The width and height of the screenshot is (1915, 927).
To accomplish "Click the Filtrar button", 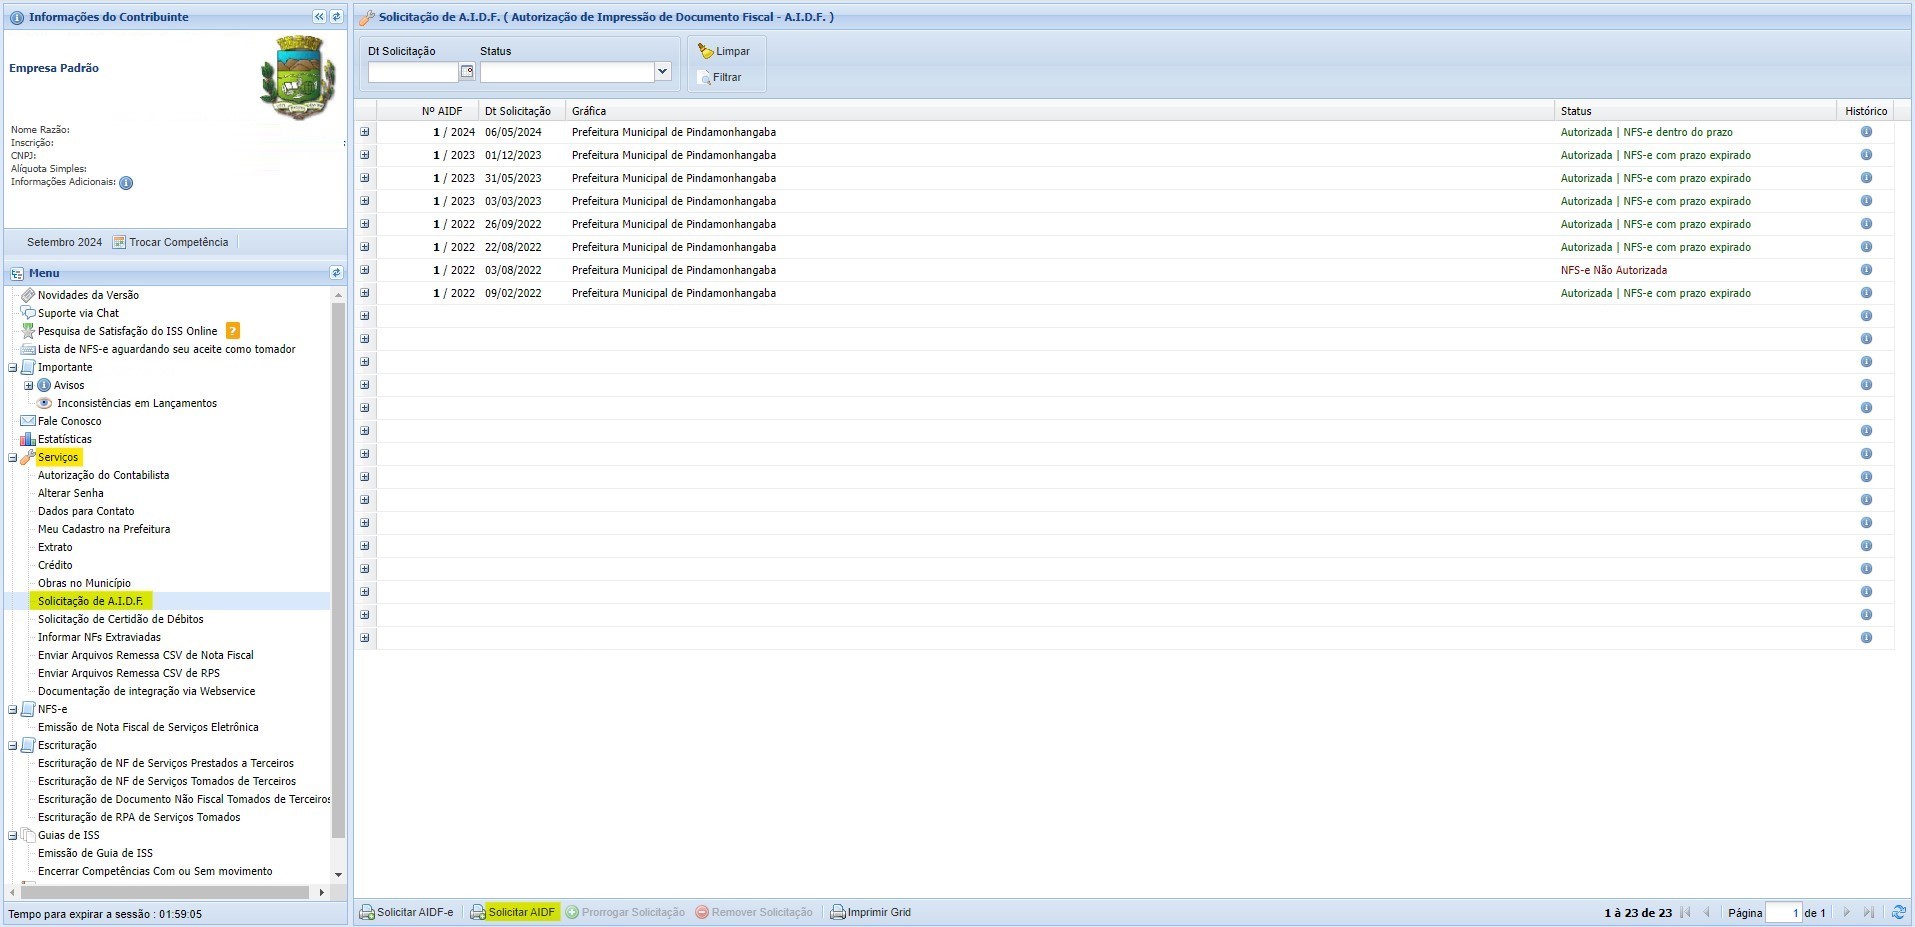I will pyautogui.click(x=720, y=77).
